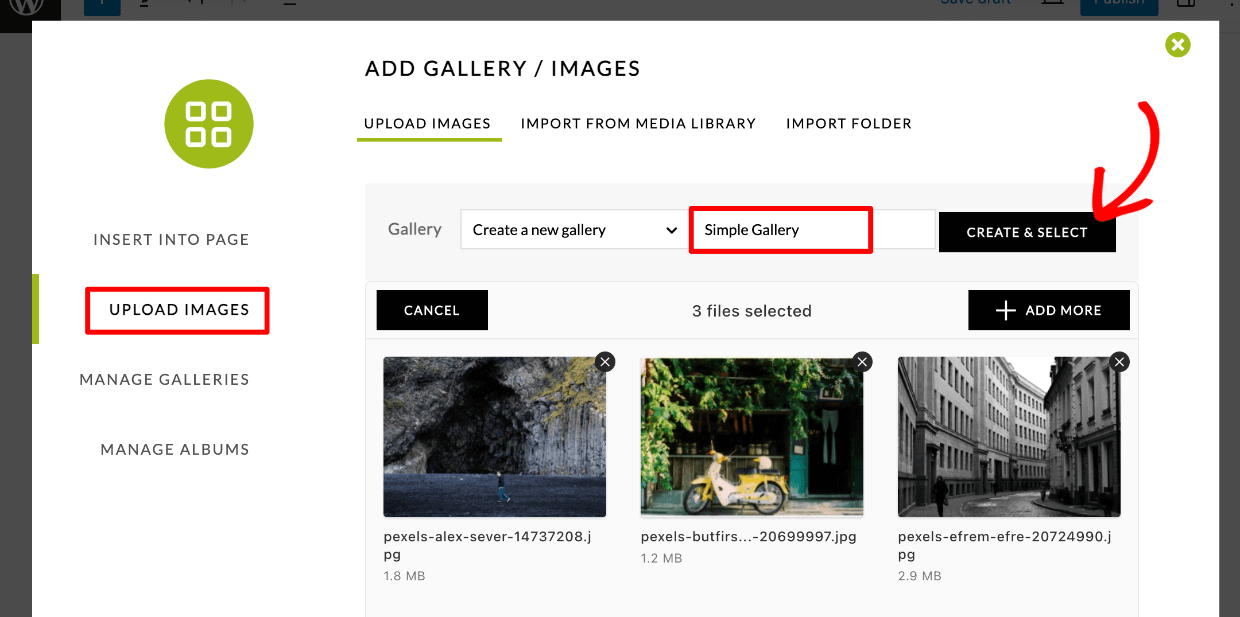Remove the pexels-alex-sever image with its X icon
Screen dimensions: 1240x617
coord(604,361)
